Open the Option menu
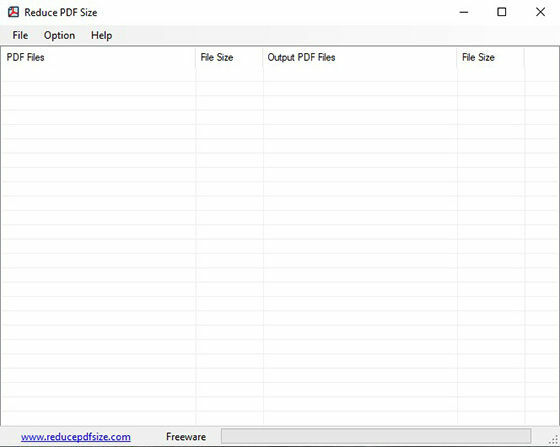The image size is (560, 447). (59, 35)
